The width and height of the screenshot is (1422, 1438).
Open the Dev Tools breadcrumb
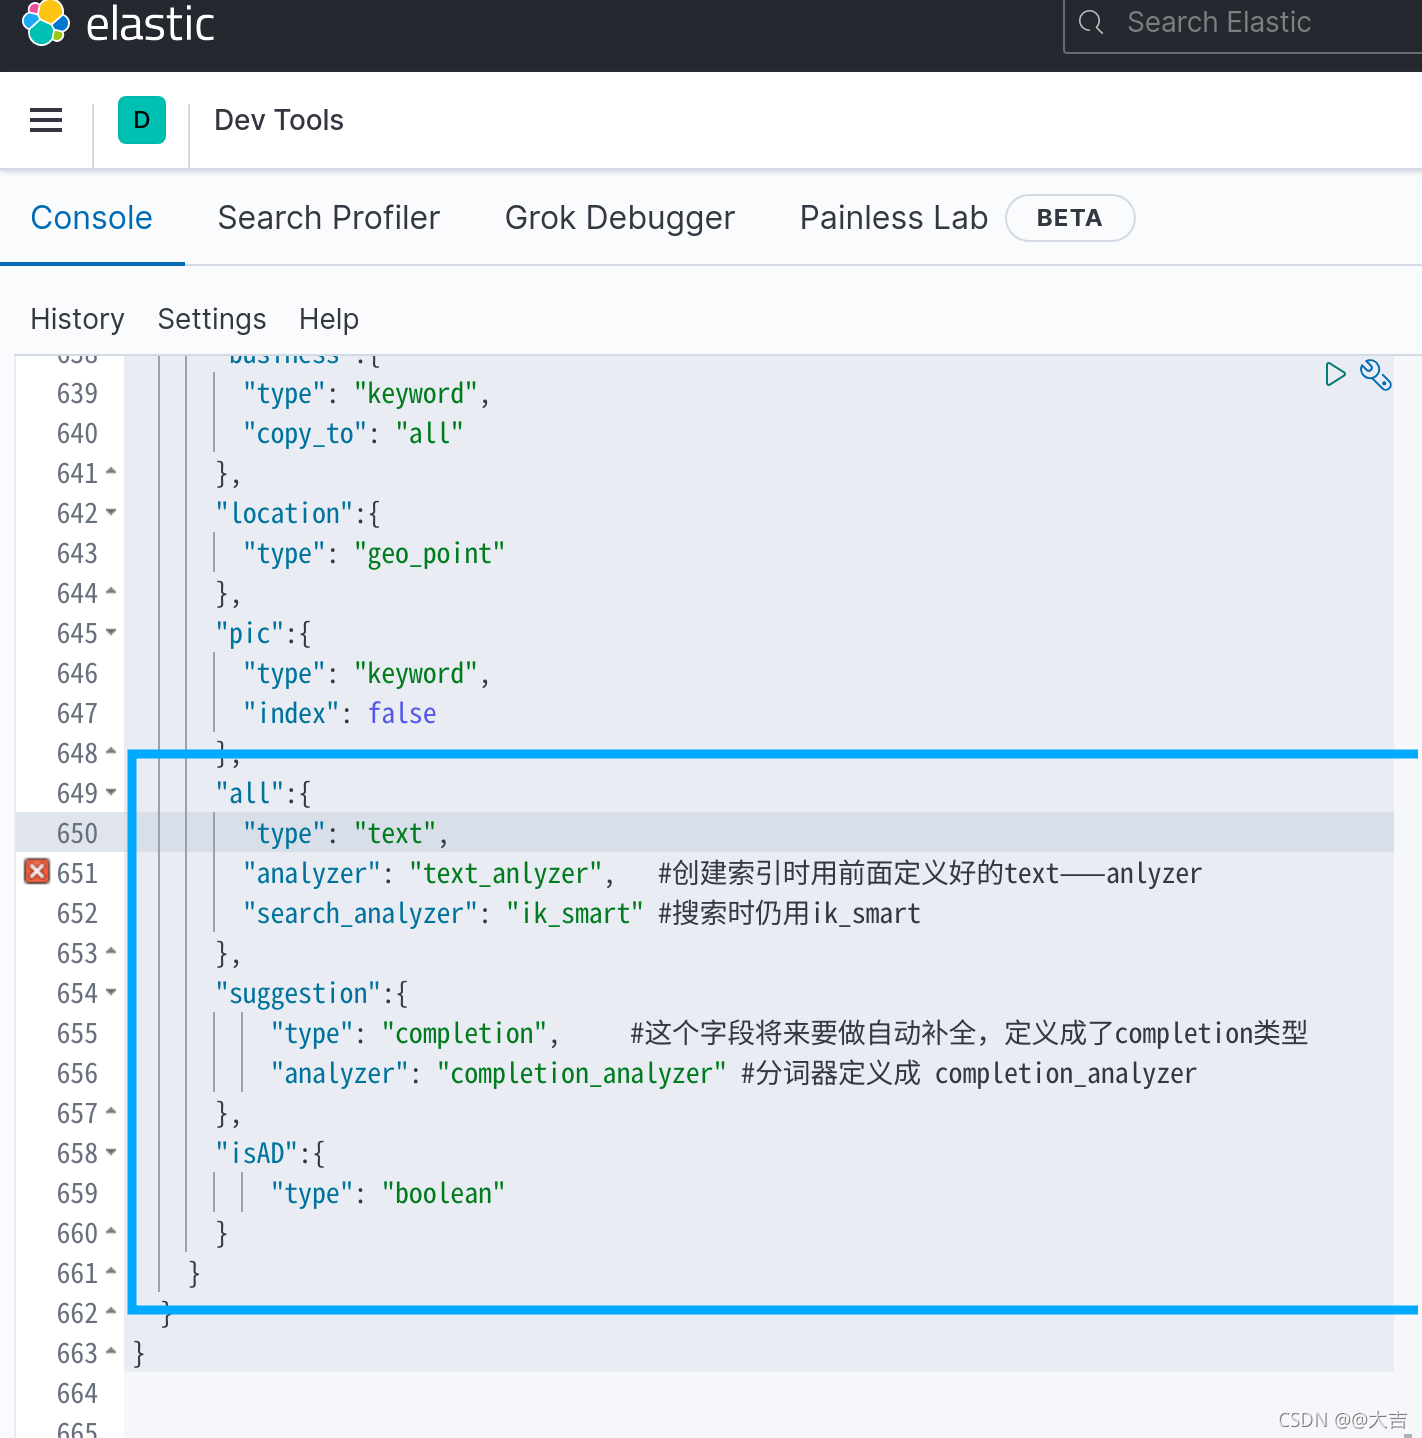(279, 120)
